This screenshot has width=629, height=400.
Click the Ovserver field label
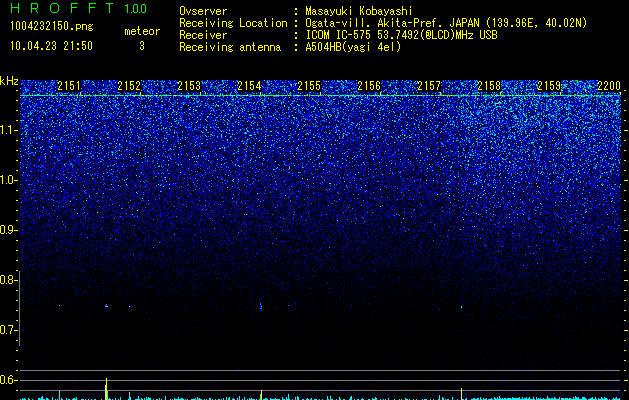click(x=203, y=11)
